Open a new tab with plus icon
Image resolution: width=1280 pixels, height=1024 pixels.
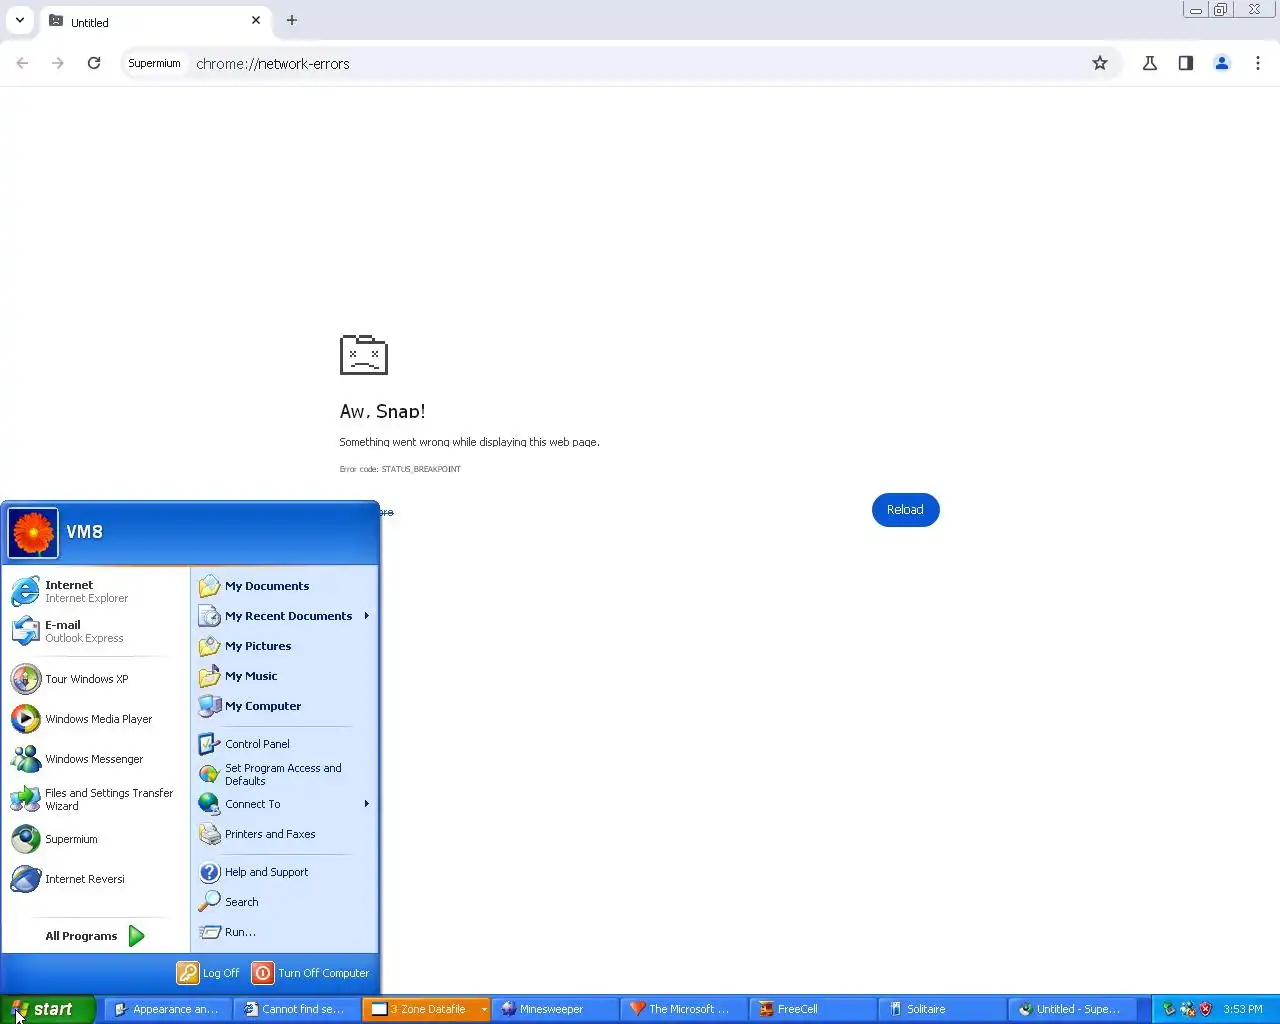coord(292,20)
